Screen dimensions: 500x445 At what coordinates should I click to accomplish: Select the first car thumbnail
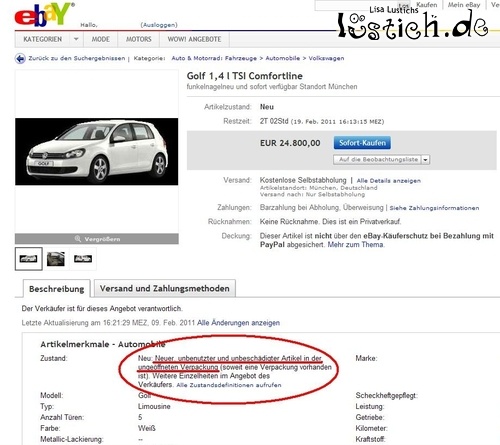click(x=28, y=259)
